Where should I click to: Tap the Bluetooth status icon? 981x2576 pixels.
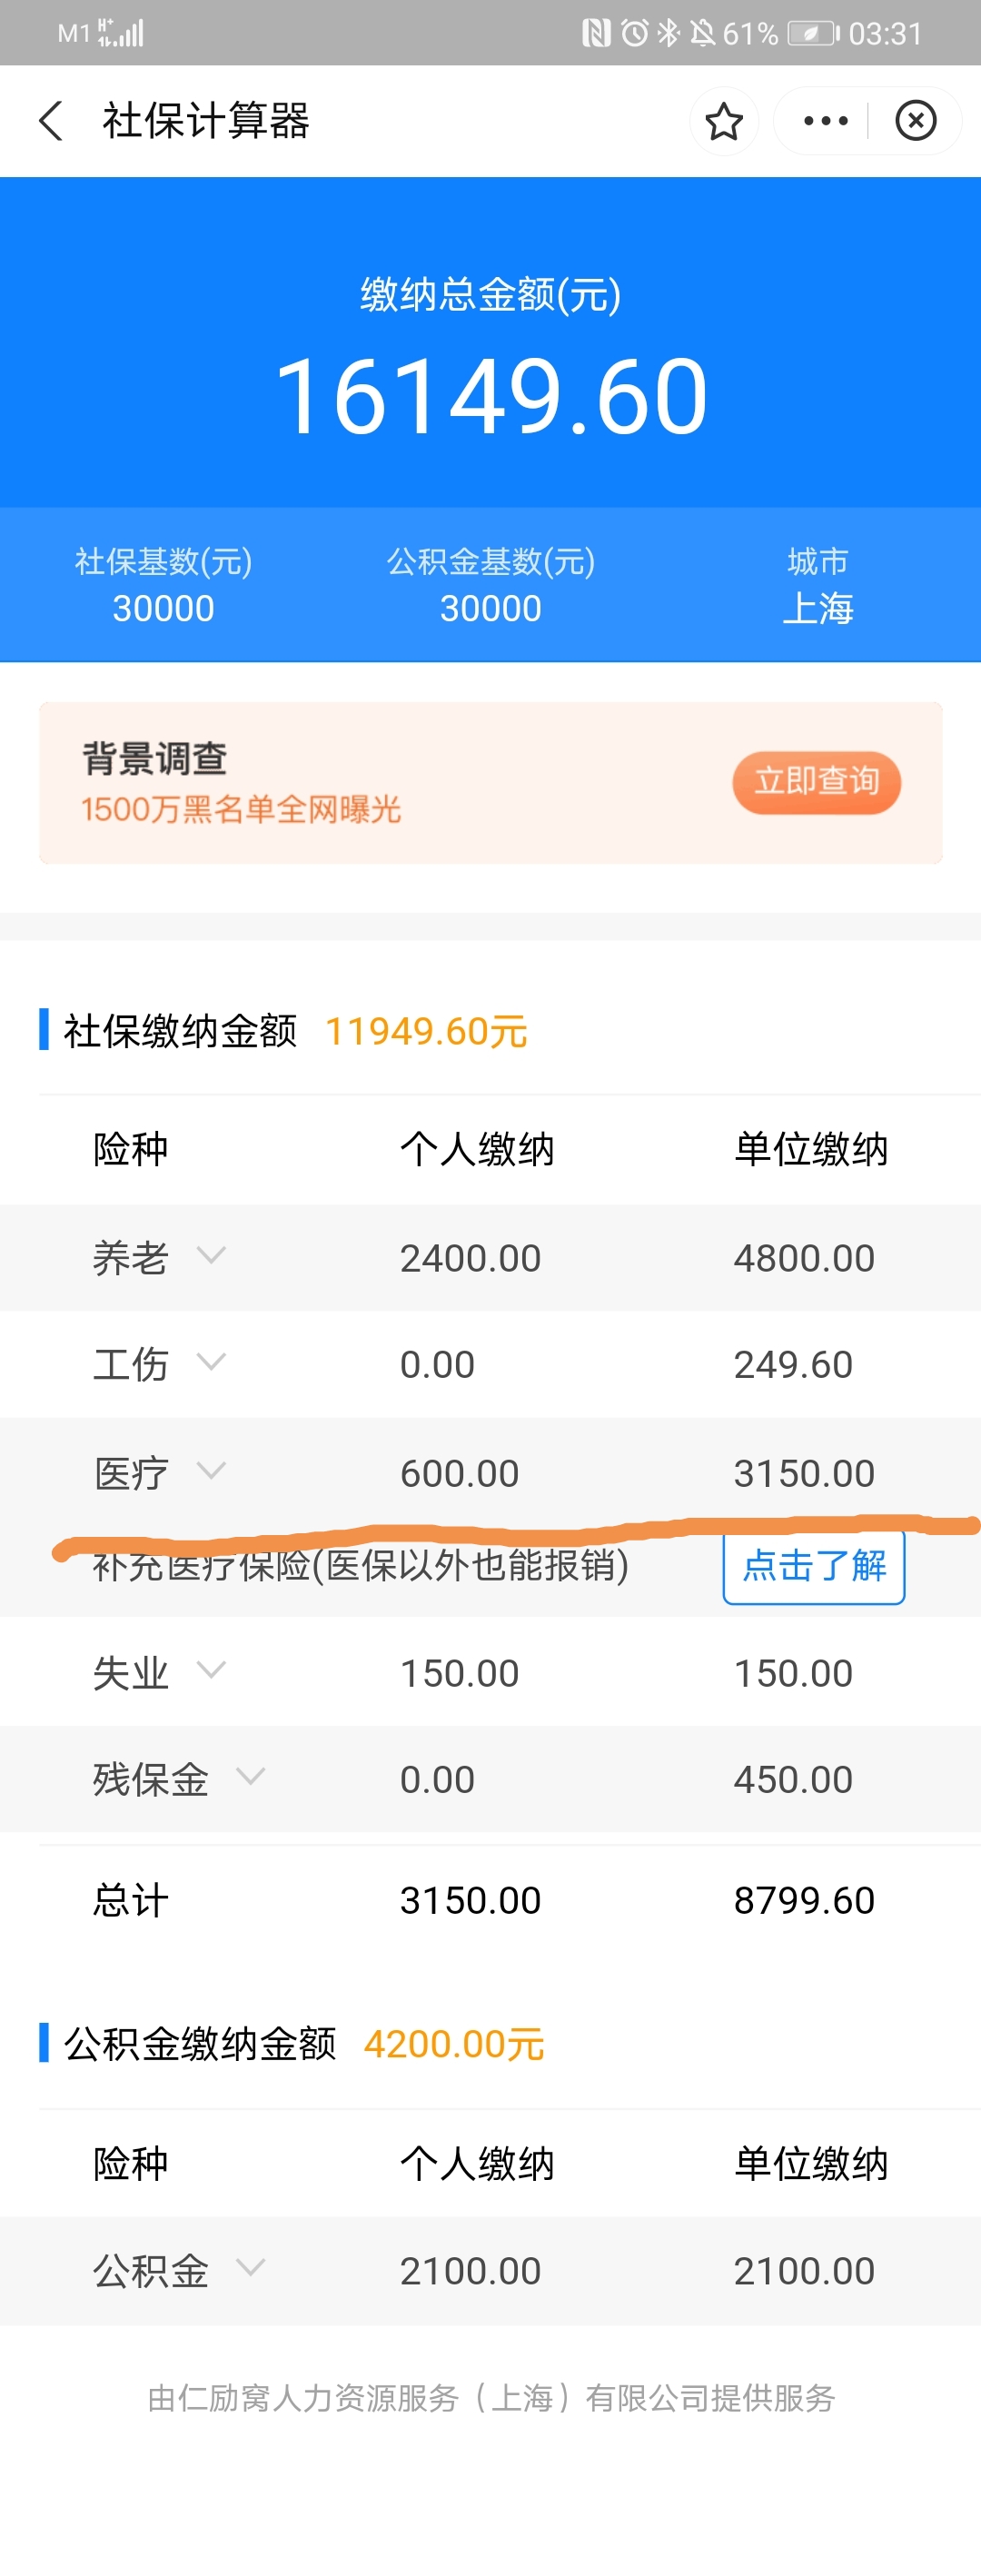(668, 34)
